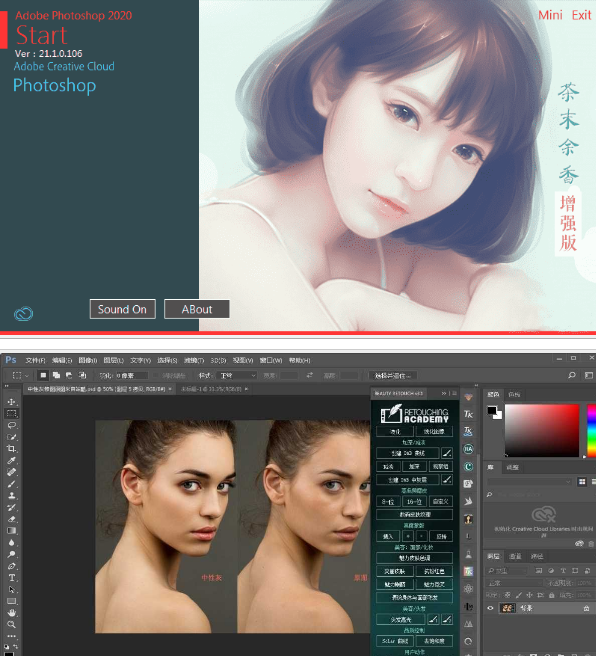Image resolution: width=596 pixels, height=656 pixels.
Task: Click the Select and Mask button
Action: click(x=392, y=376)
